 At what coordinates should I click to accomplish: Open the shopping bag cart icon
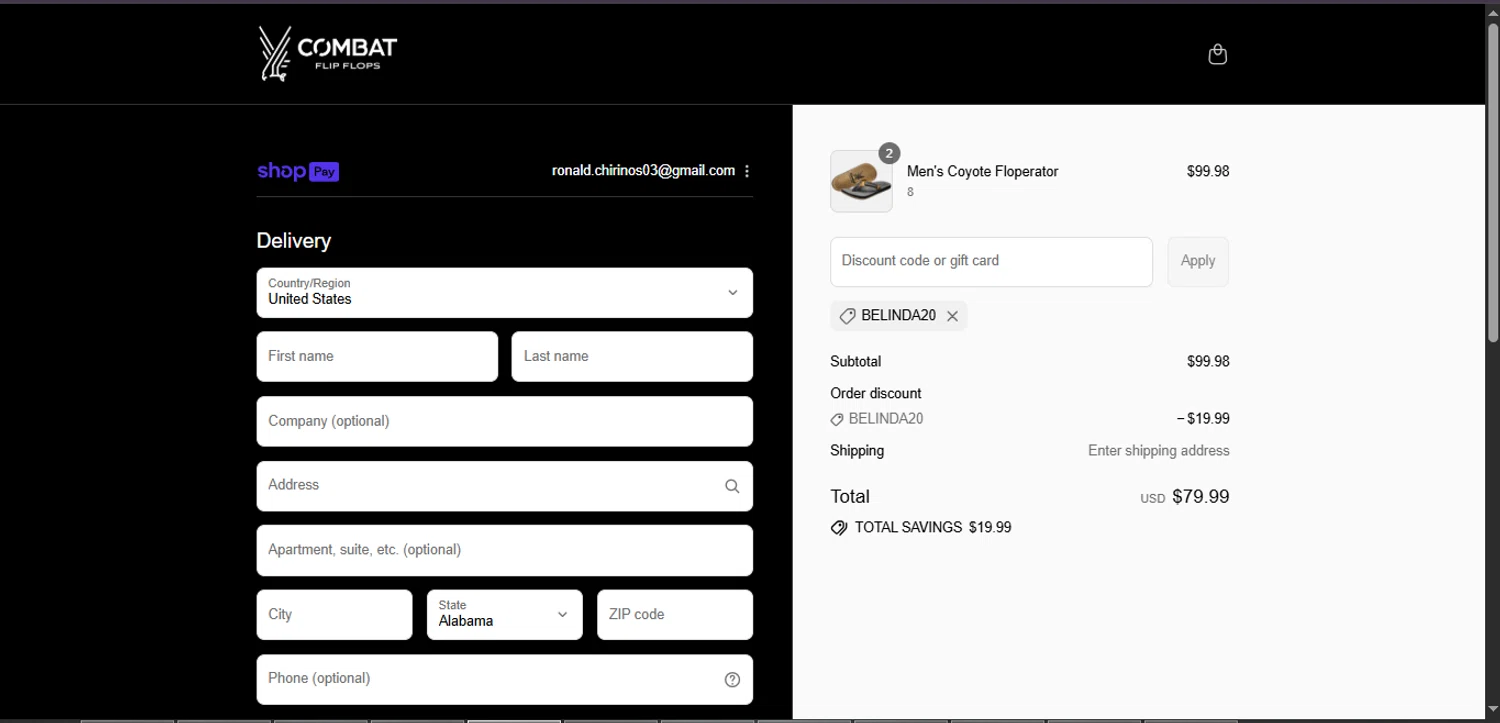point(1217,54)
